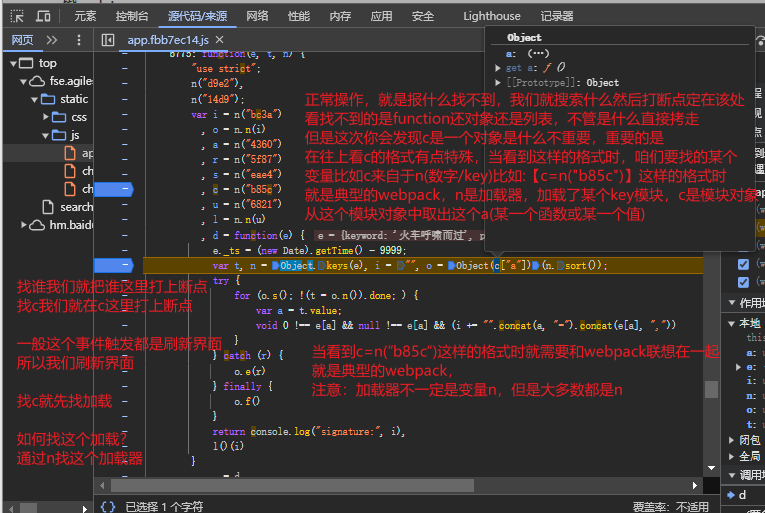Collapse the 作用域 section

coord(732,303)
